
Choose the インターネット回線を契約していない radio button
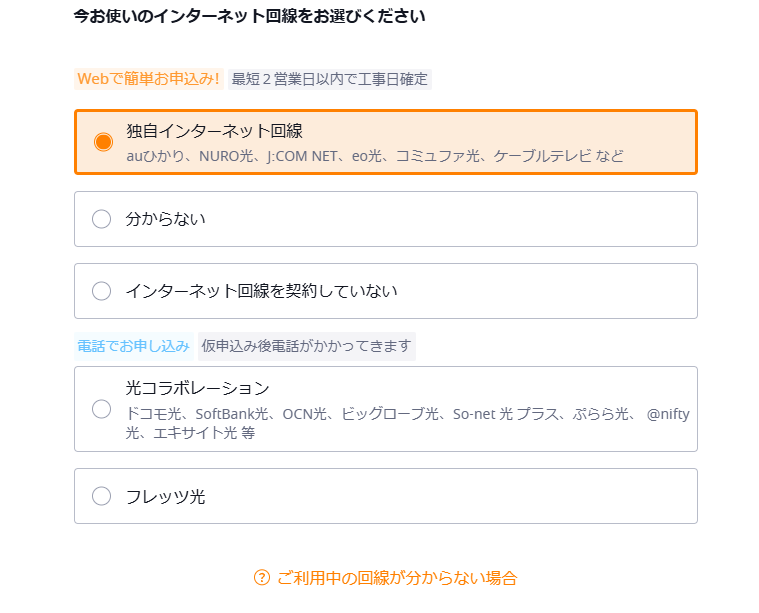pyautogui.click(x=102, y=291)
